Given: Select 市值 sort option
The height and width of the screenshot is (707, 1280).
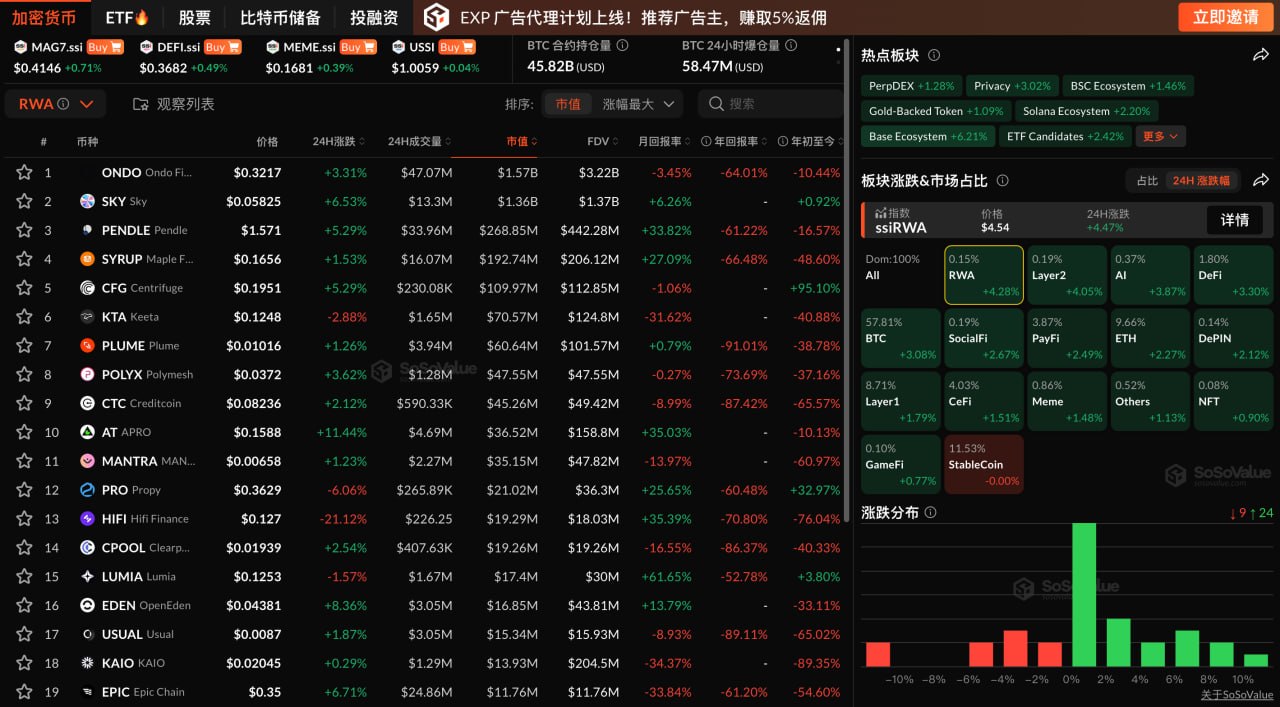Looking at the screenshot, I should coord(568,104).
